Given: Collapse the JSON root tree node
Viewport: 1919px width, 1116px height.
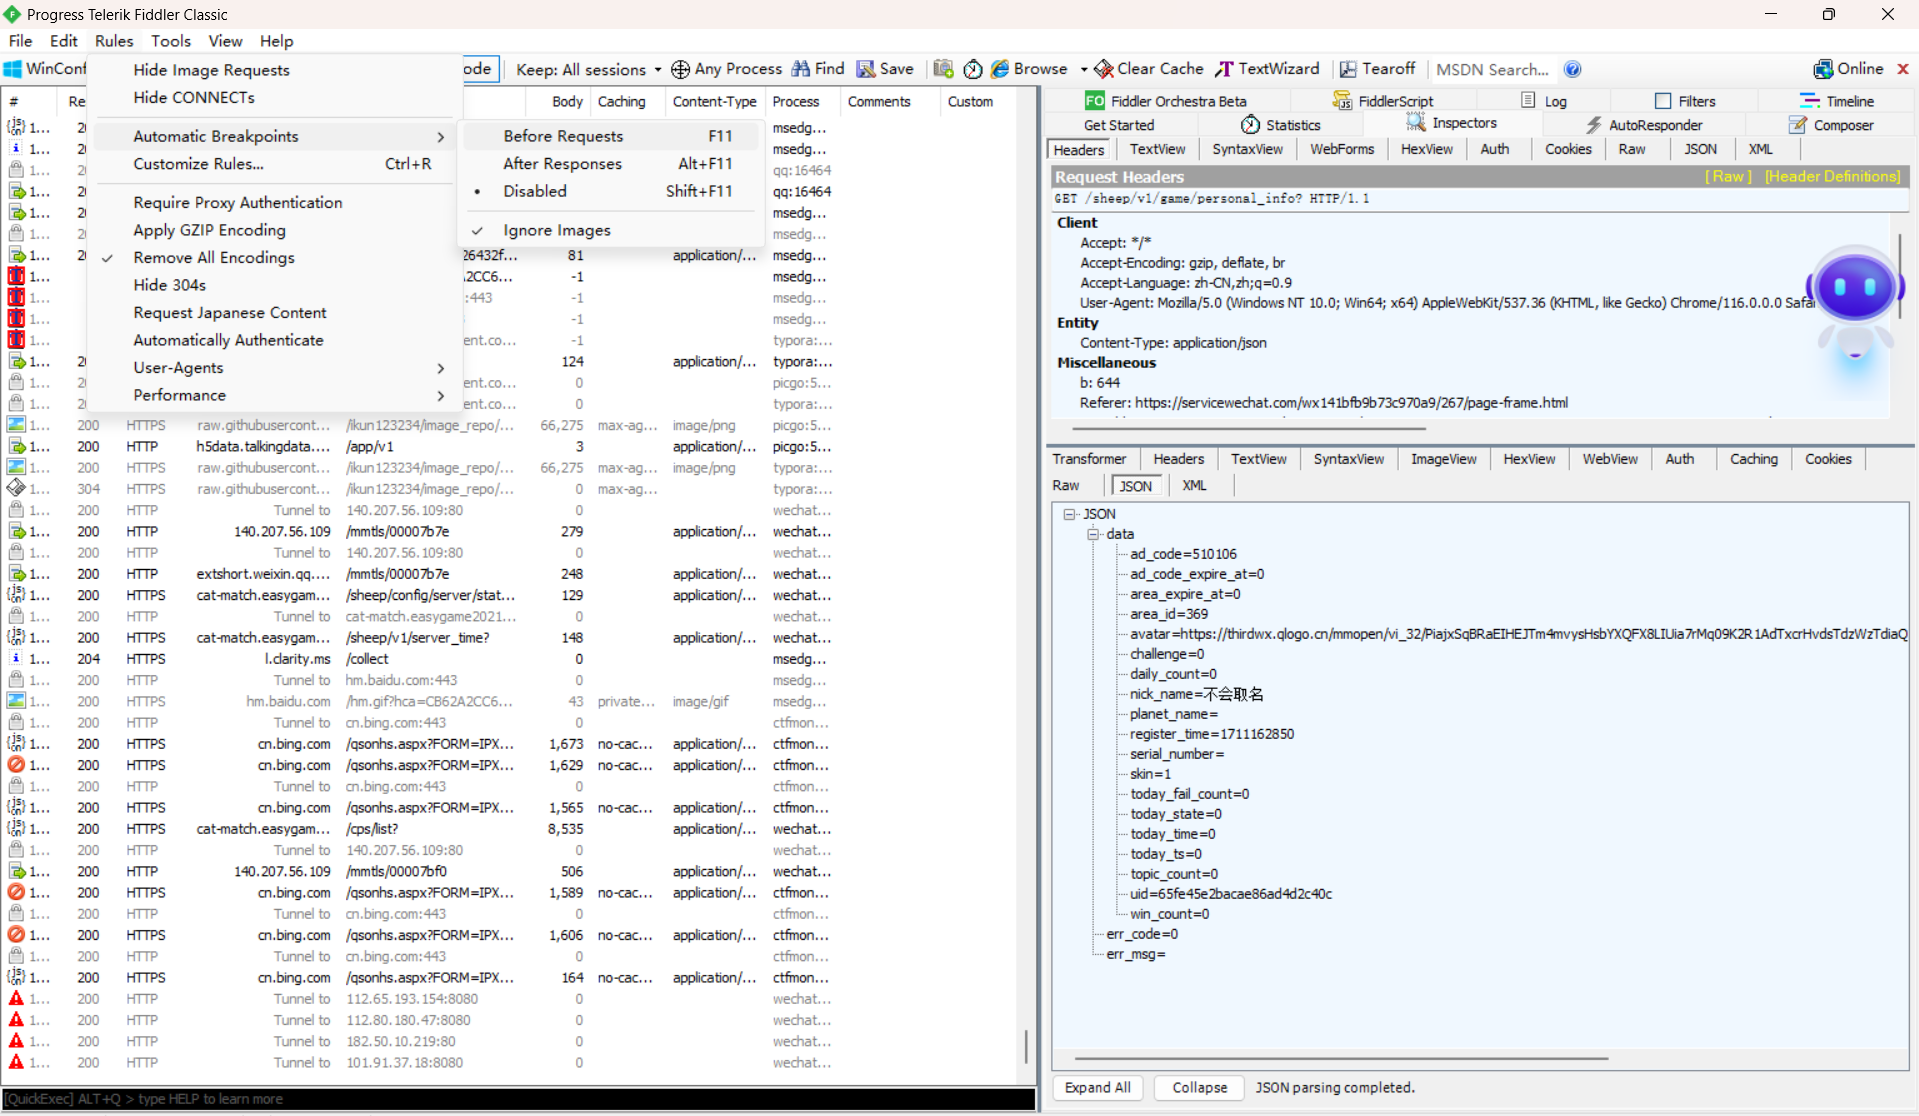Looking at the screenshot, I should pyautogui.click(x=1069, y=514).
